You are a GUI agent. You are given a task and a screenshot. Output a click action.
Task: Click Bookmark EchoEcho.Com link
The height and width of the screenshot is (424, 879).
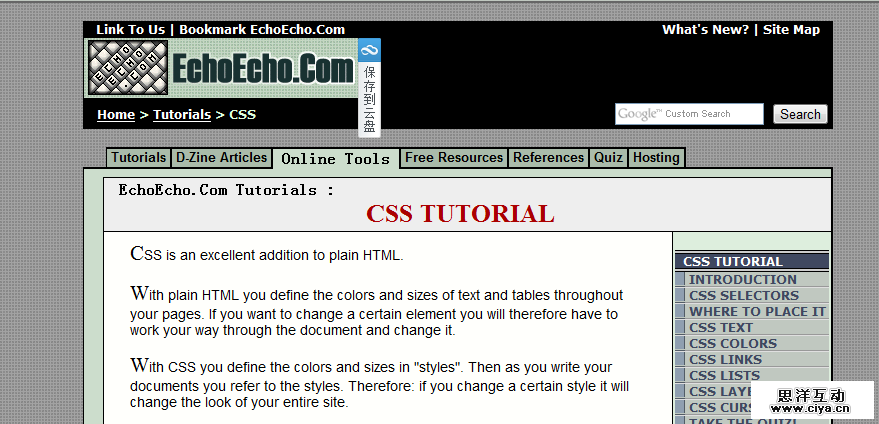click(262, 30)
